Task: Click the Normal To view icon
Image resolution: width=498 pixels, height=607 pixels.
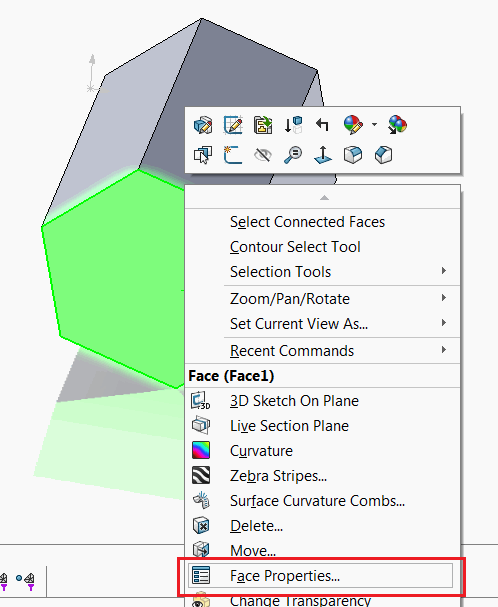Action: pos(323,155)
